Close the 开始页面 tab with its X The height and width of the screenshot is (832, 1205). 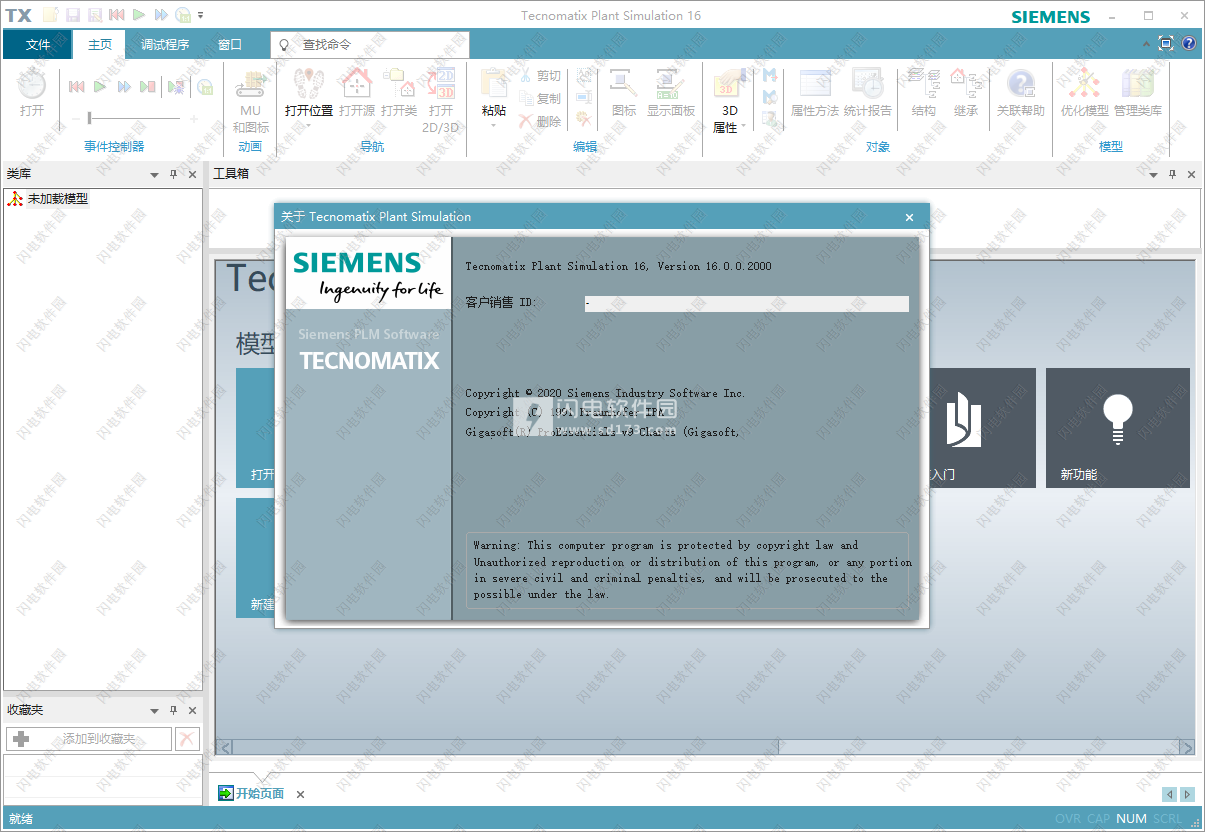(300, 794)
